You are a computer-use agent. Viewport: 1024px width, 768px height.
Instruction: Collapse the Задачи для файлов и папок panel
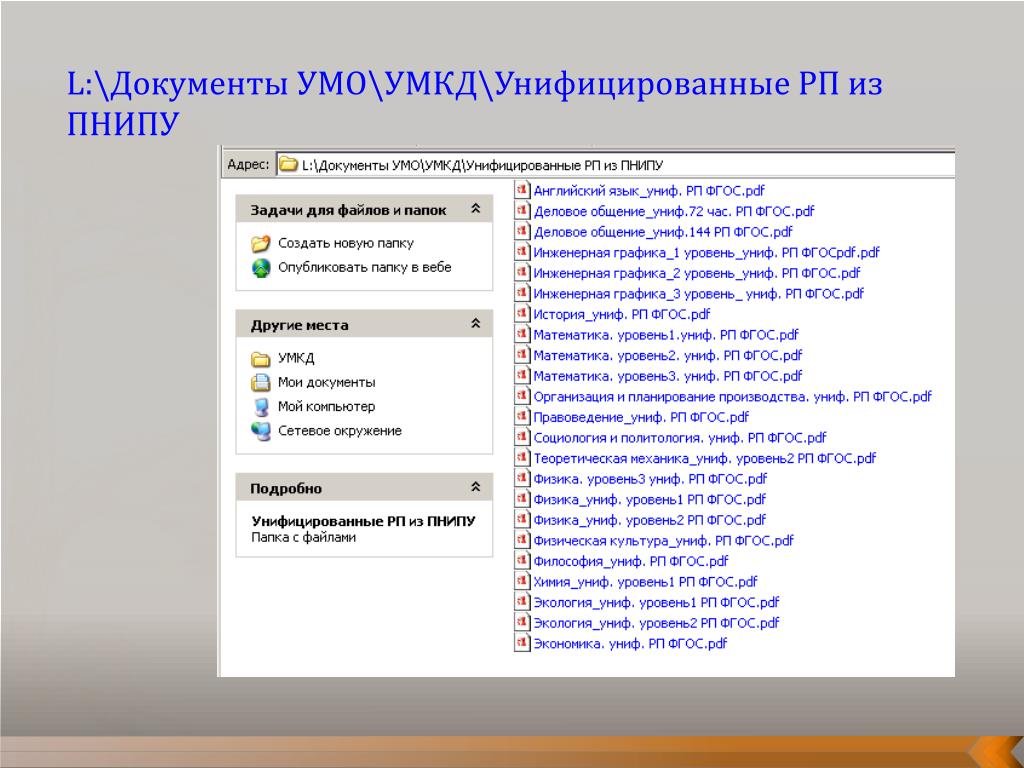pyautogui.click(x=475, y=209)
